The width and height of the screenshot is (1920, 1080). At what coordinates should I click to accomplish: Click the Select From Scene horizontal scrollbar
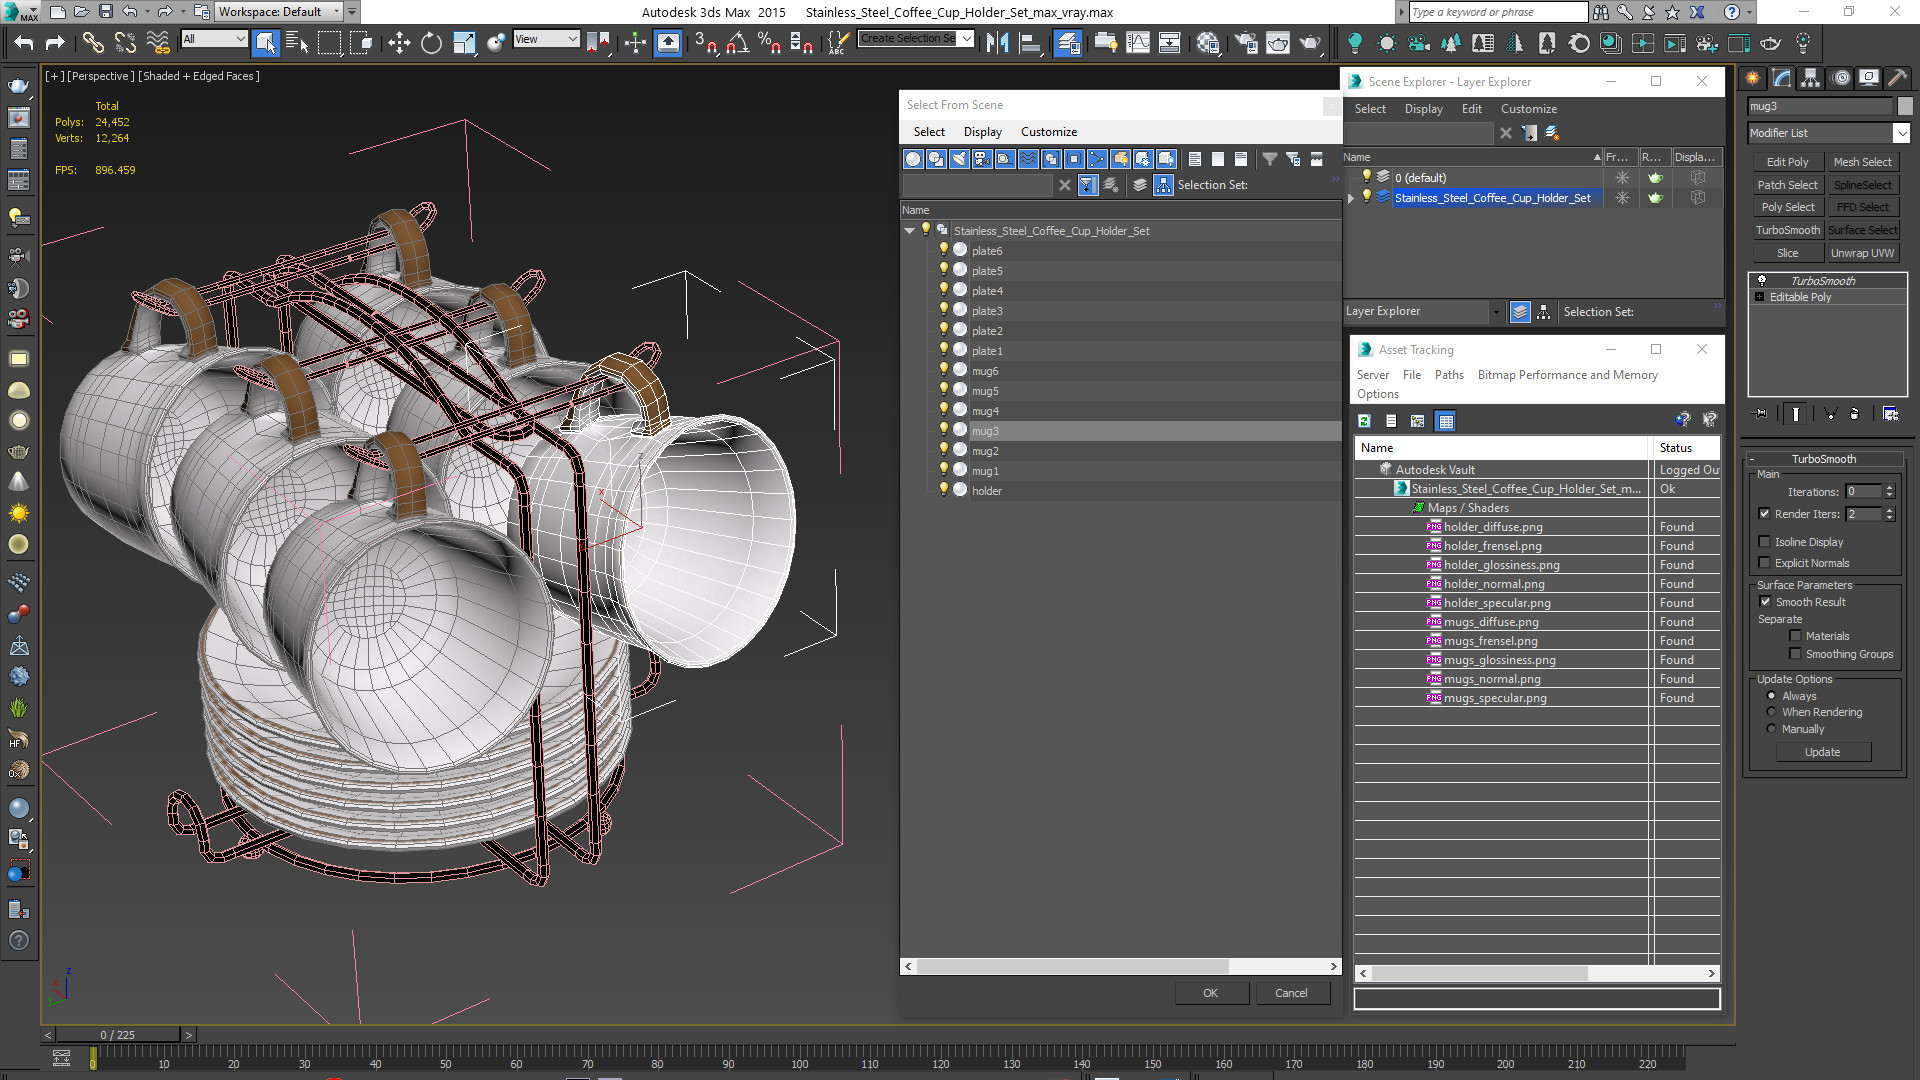point(1120,966)
